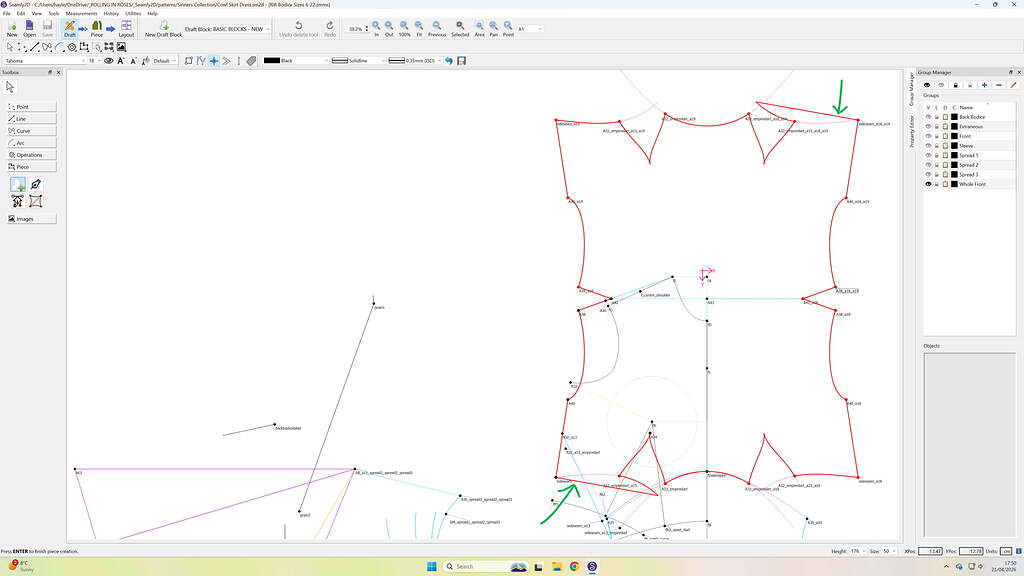Select the Add Pattern Piece tool
The height and width of the screenshot is (576, 1024).
coord(18,185)
